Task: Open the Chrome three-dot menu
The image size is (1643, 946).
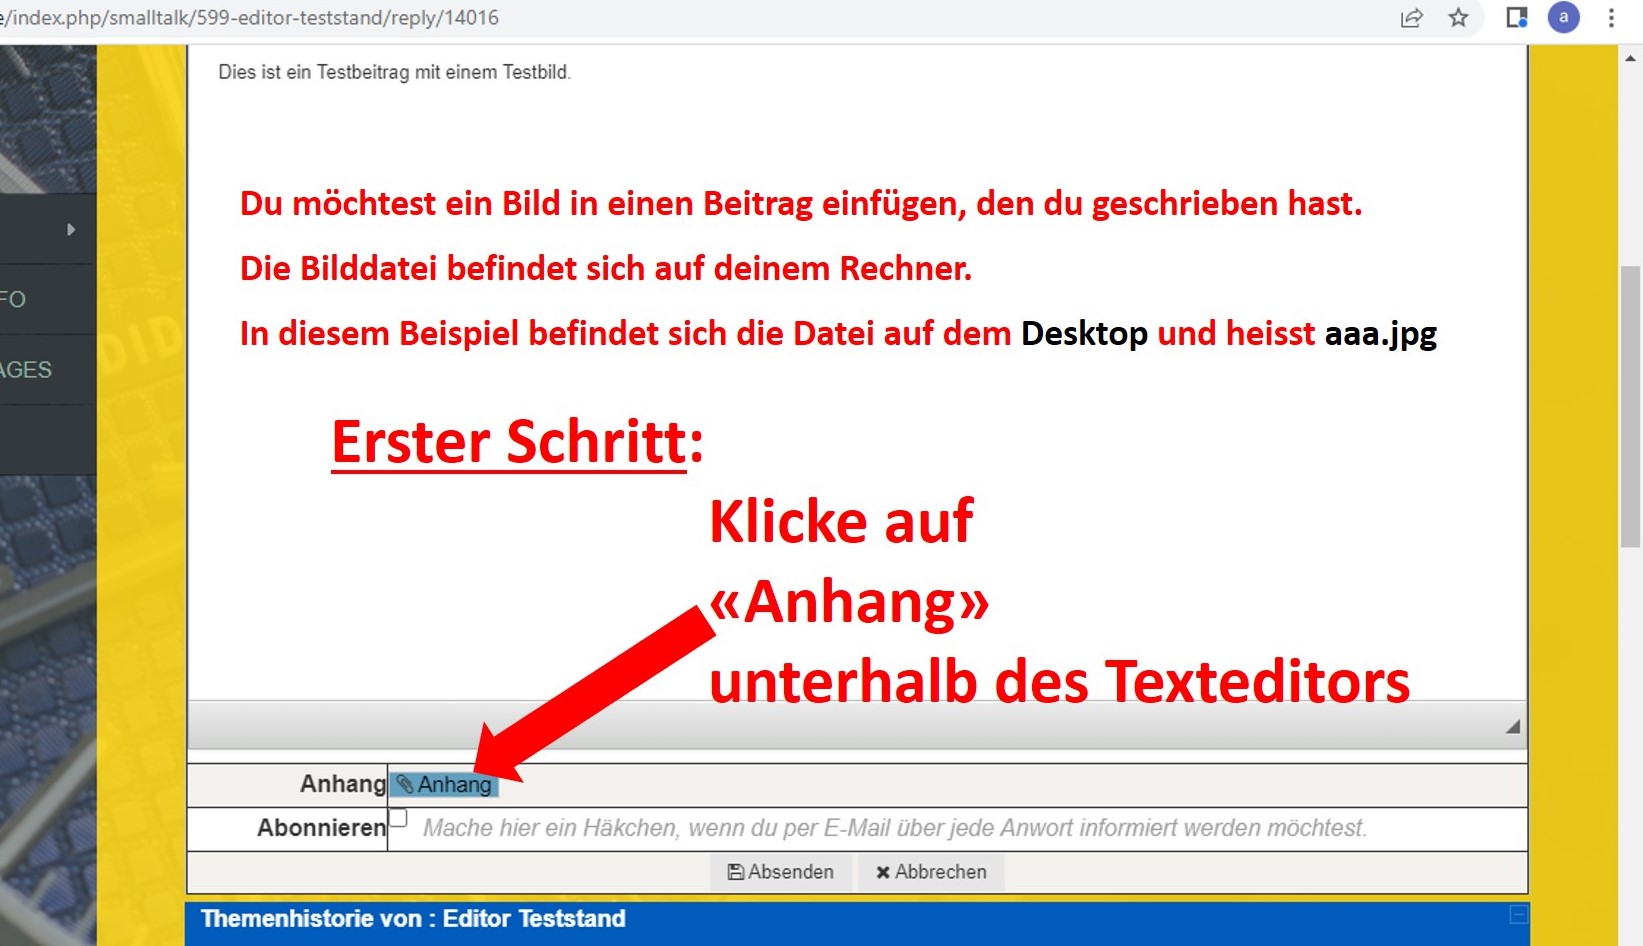Action: click(1611, 18)
